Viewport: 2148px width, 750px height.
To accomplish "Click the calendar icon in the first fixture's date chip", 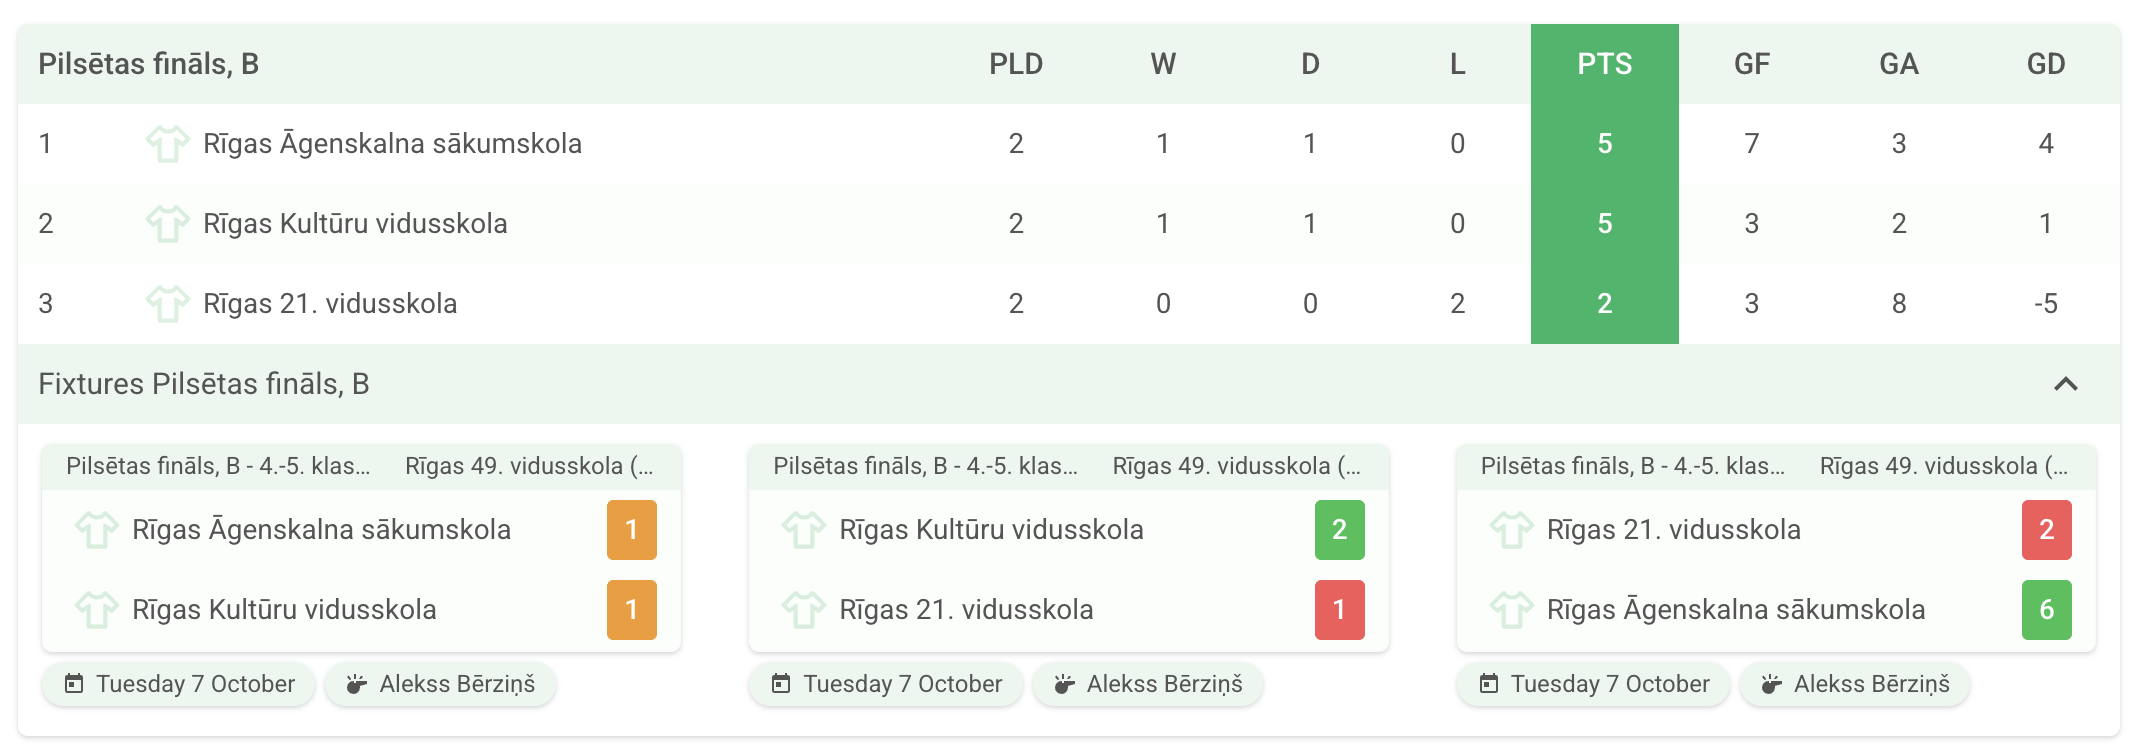I will point(74,684).
